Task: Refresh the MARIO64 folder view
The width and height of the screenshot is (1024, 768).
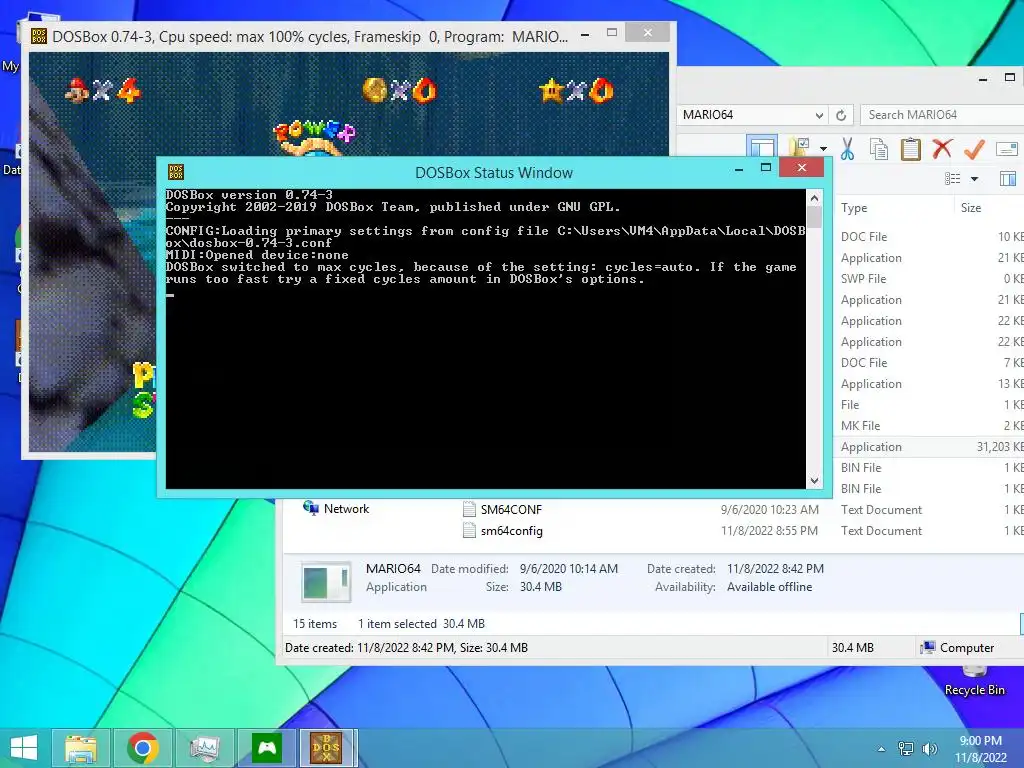Action: pyautogui.click(x=841, y=115)
